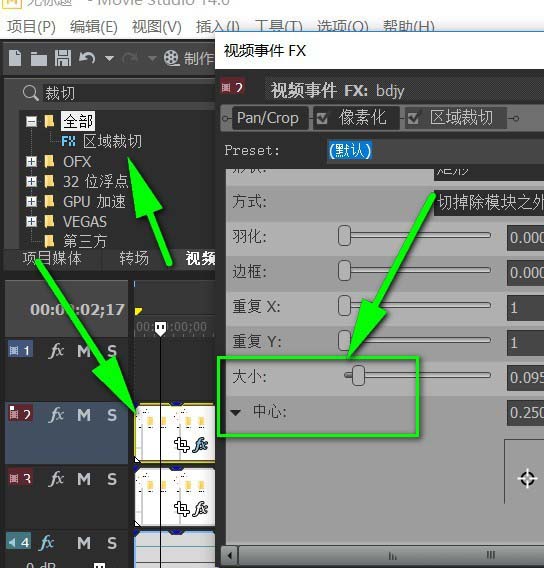Viewport: 544px width, 568px height.
Task: Expand the 32 位浮点 folder
Action: point(32,181)
